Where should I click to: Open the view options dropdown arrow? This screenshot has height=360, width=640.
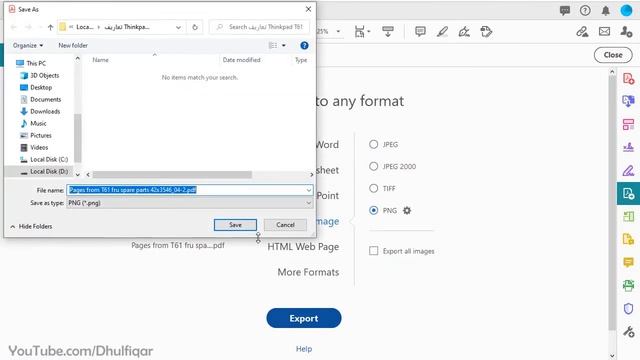284,45
